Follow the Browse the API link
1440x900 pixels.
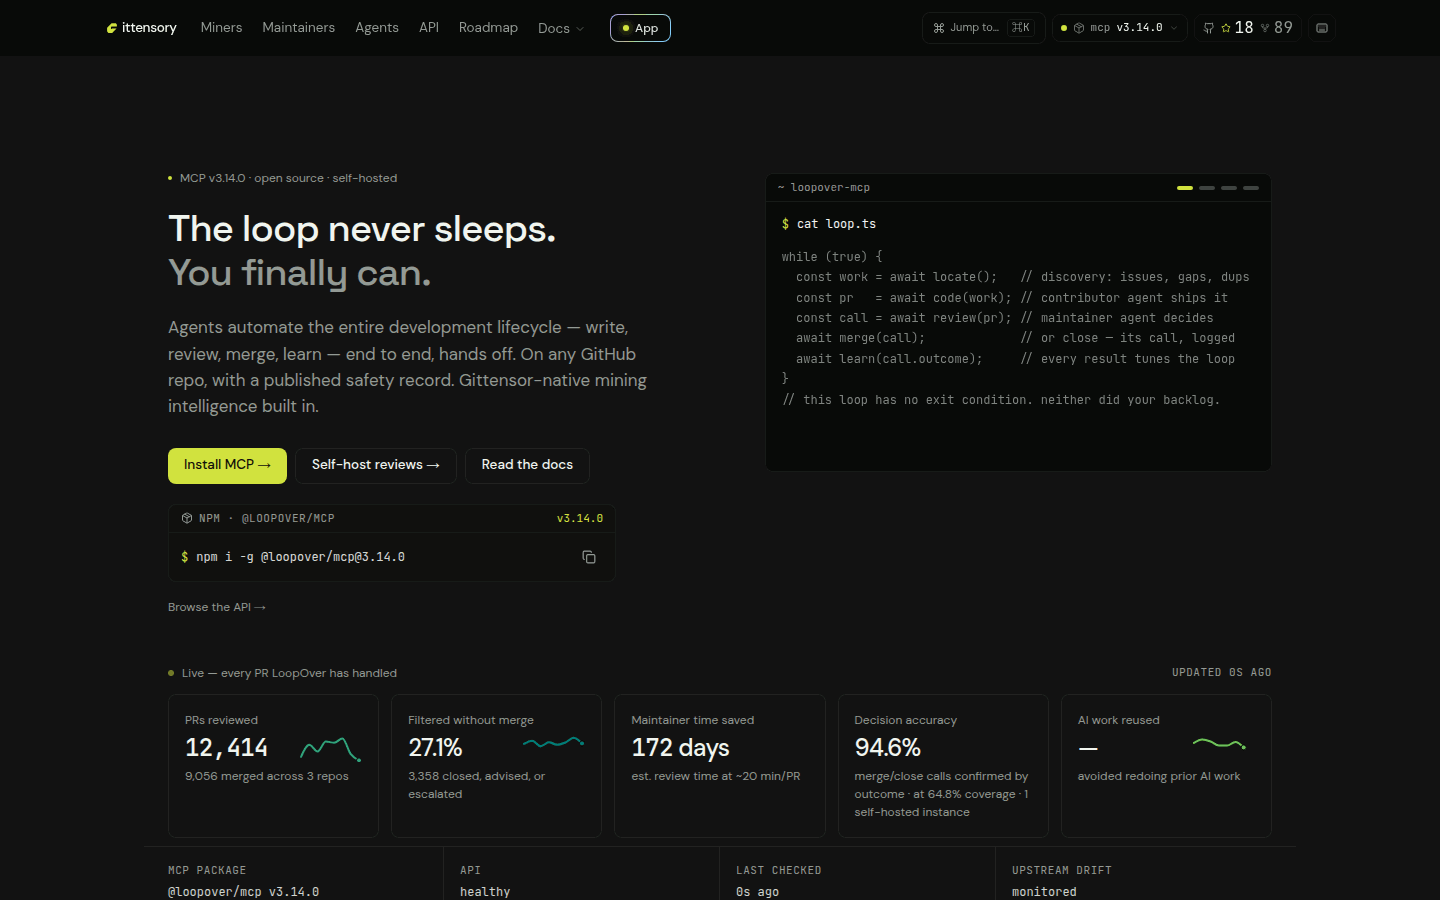point(217,607)
